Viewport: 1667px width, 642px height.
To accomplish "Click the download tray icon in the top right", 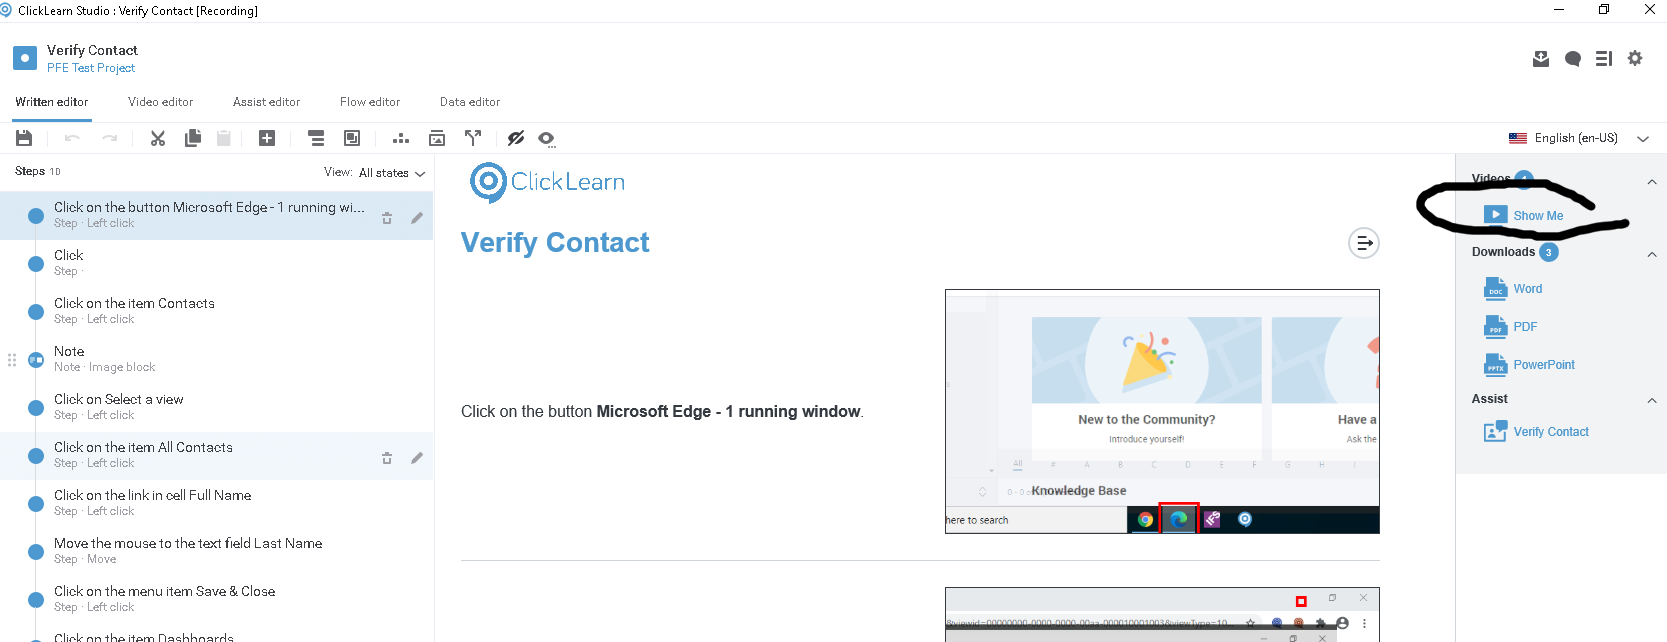I will click(1541, 59).
